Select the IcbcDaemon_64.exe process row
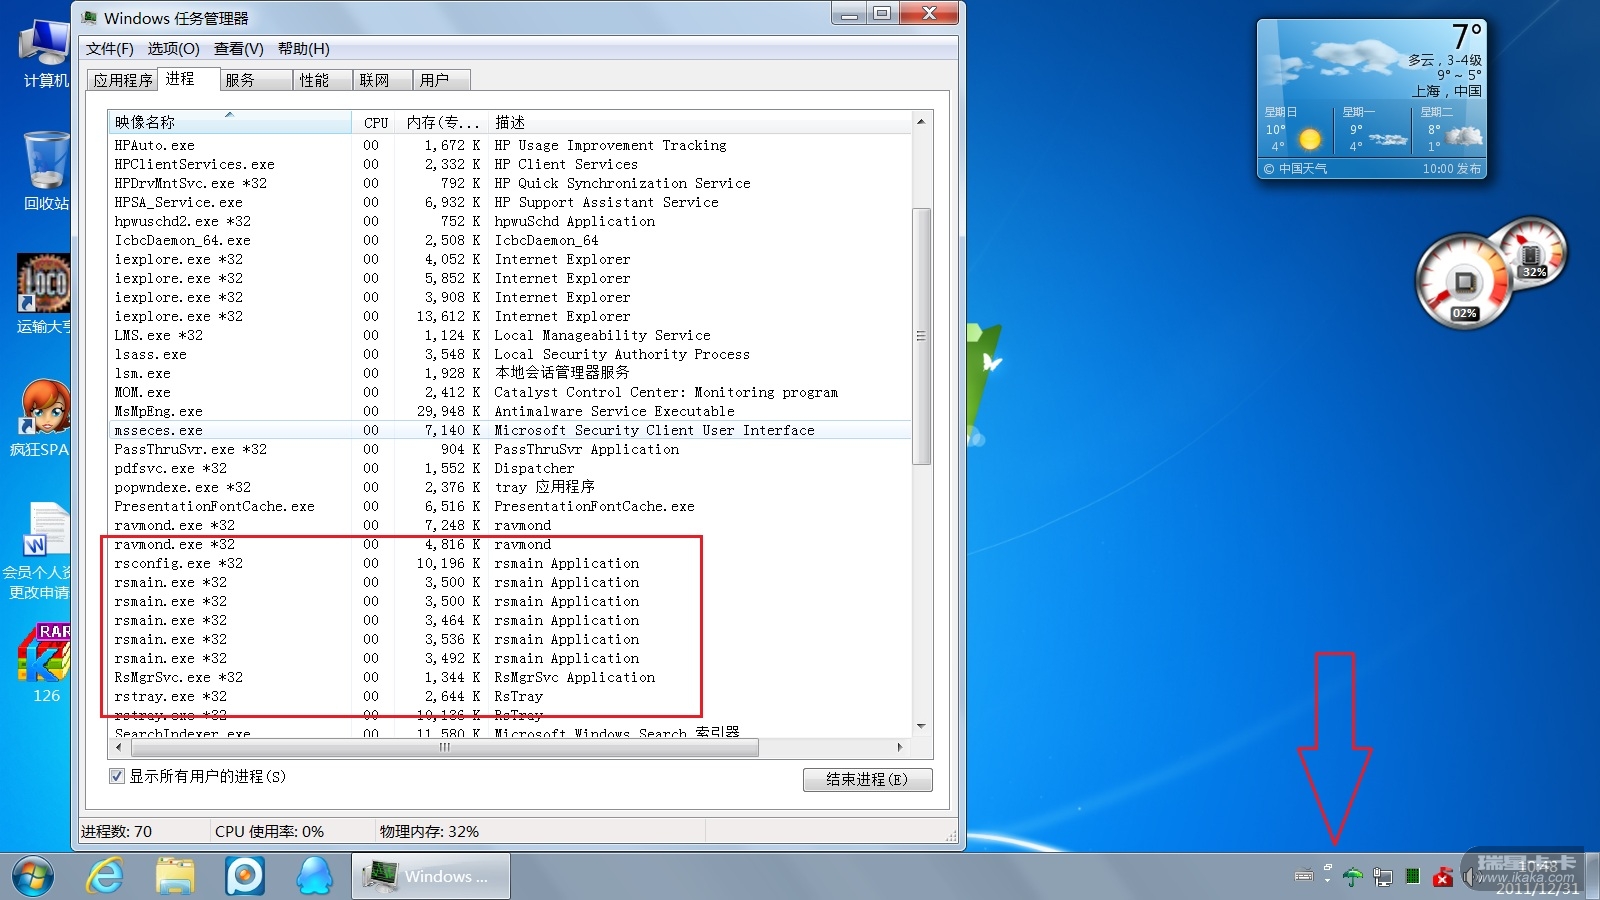The width and height of the screenshot is (1600, 900). (x=510, y=240)
